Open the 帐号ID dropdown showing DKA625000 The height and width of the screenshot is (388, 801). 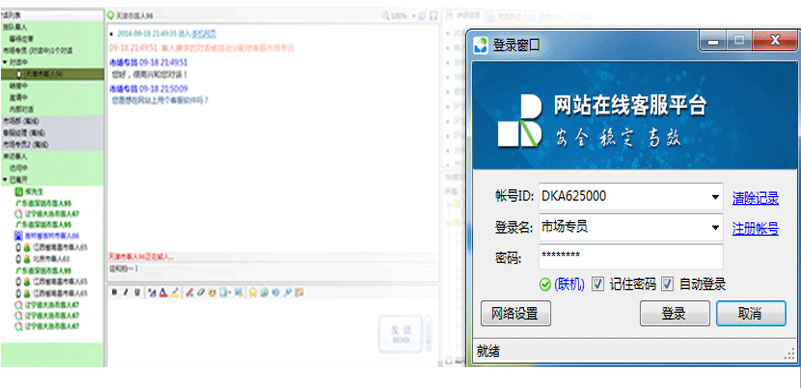tap(715, 197)
